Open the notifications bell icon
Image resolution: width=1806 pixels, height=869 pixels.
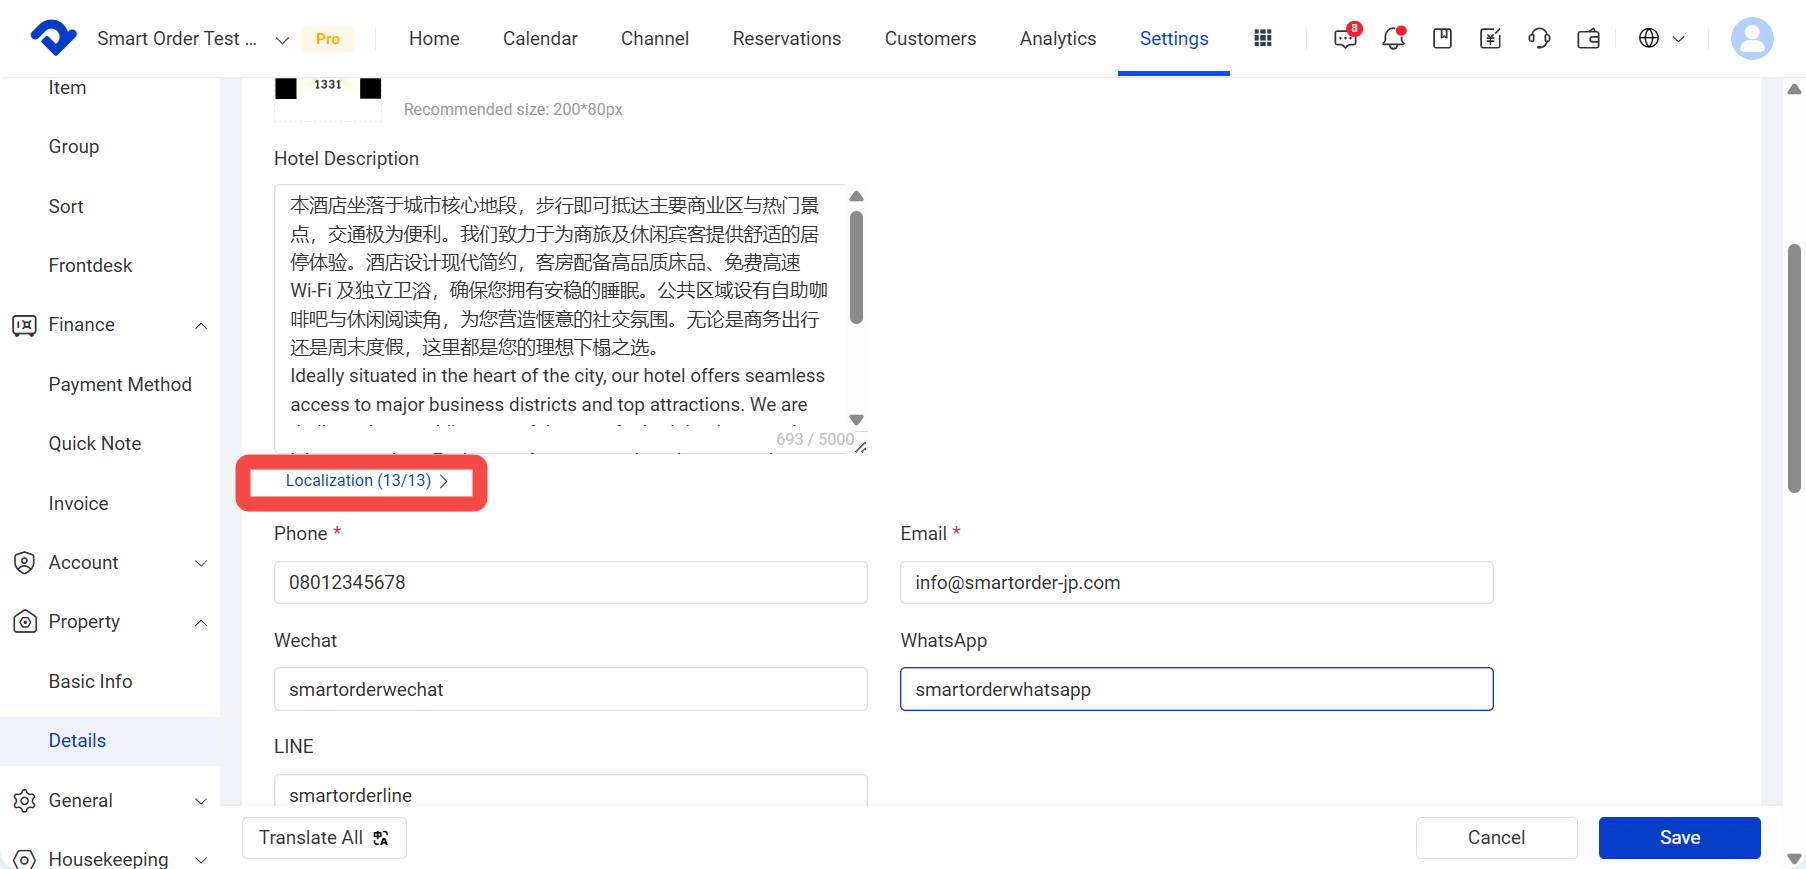point(1393,38)
